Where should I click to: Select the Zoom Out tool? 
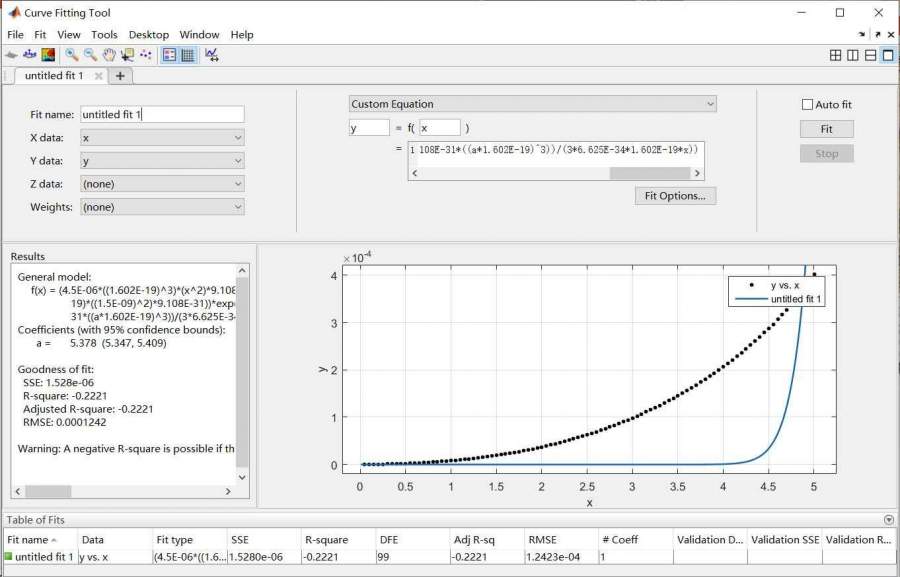(90, 55)
